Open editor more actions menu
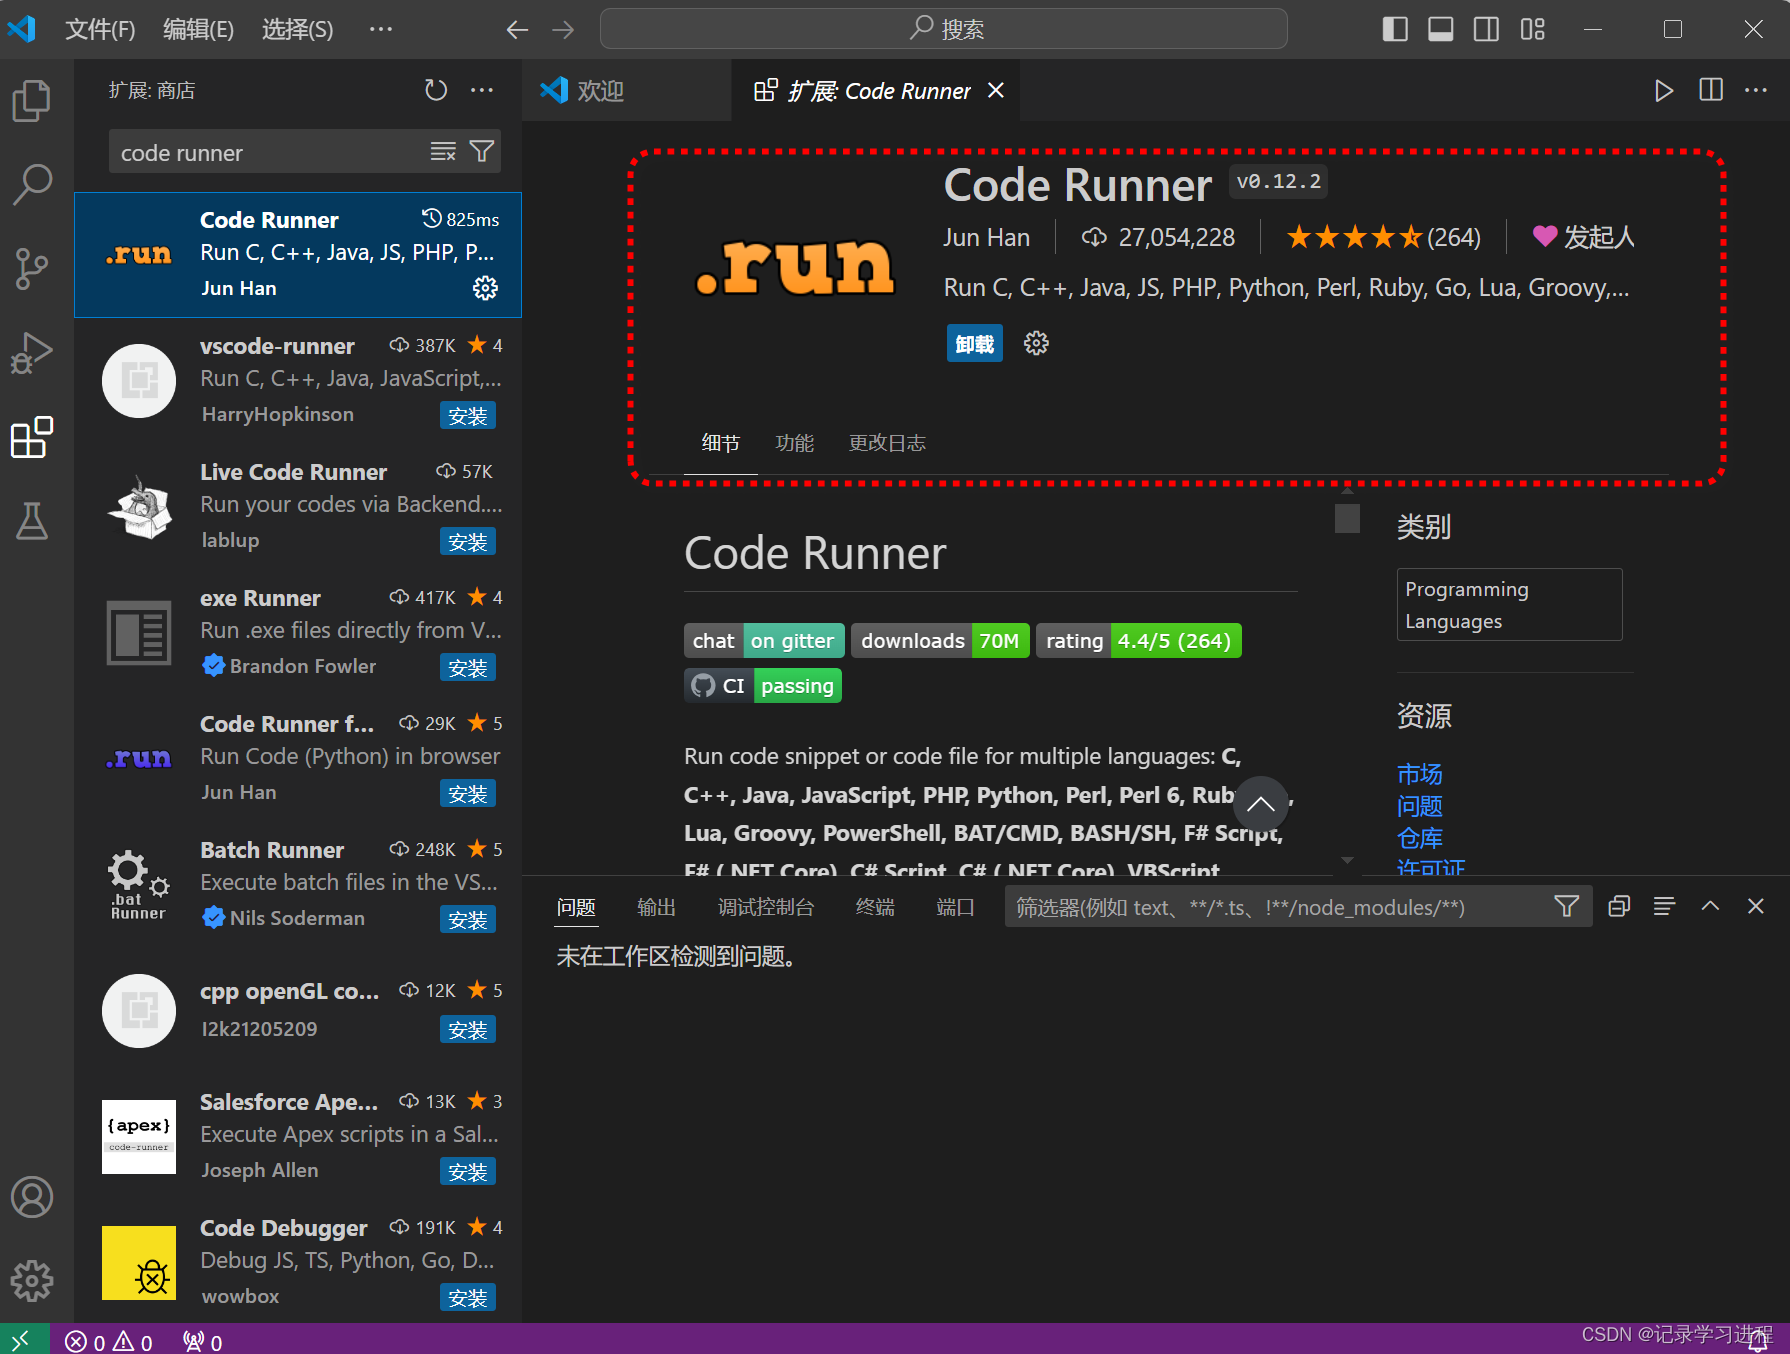 pos(1756,91)
